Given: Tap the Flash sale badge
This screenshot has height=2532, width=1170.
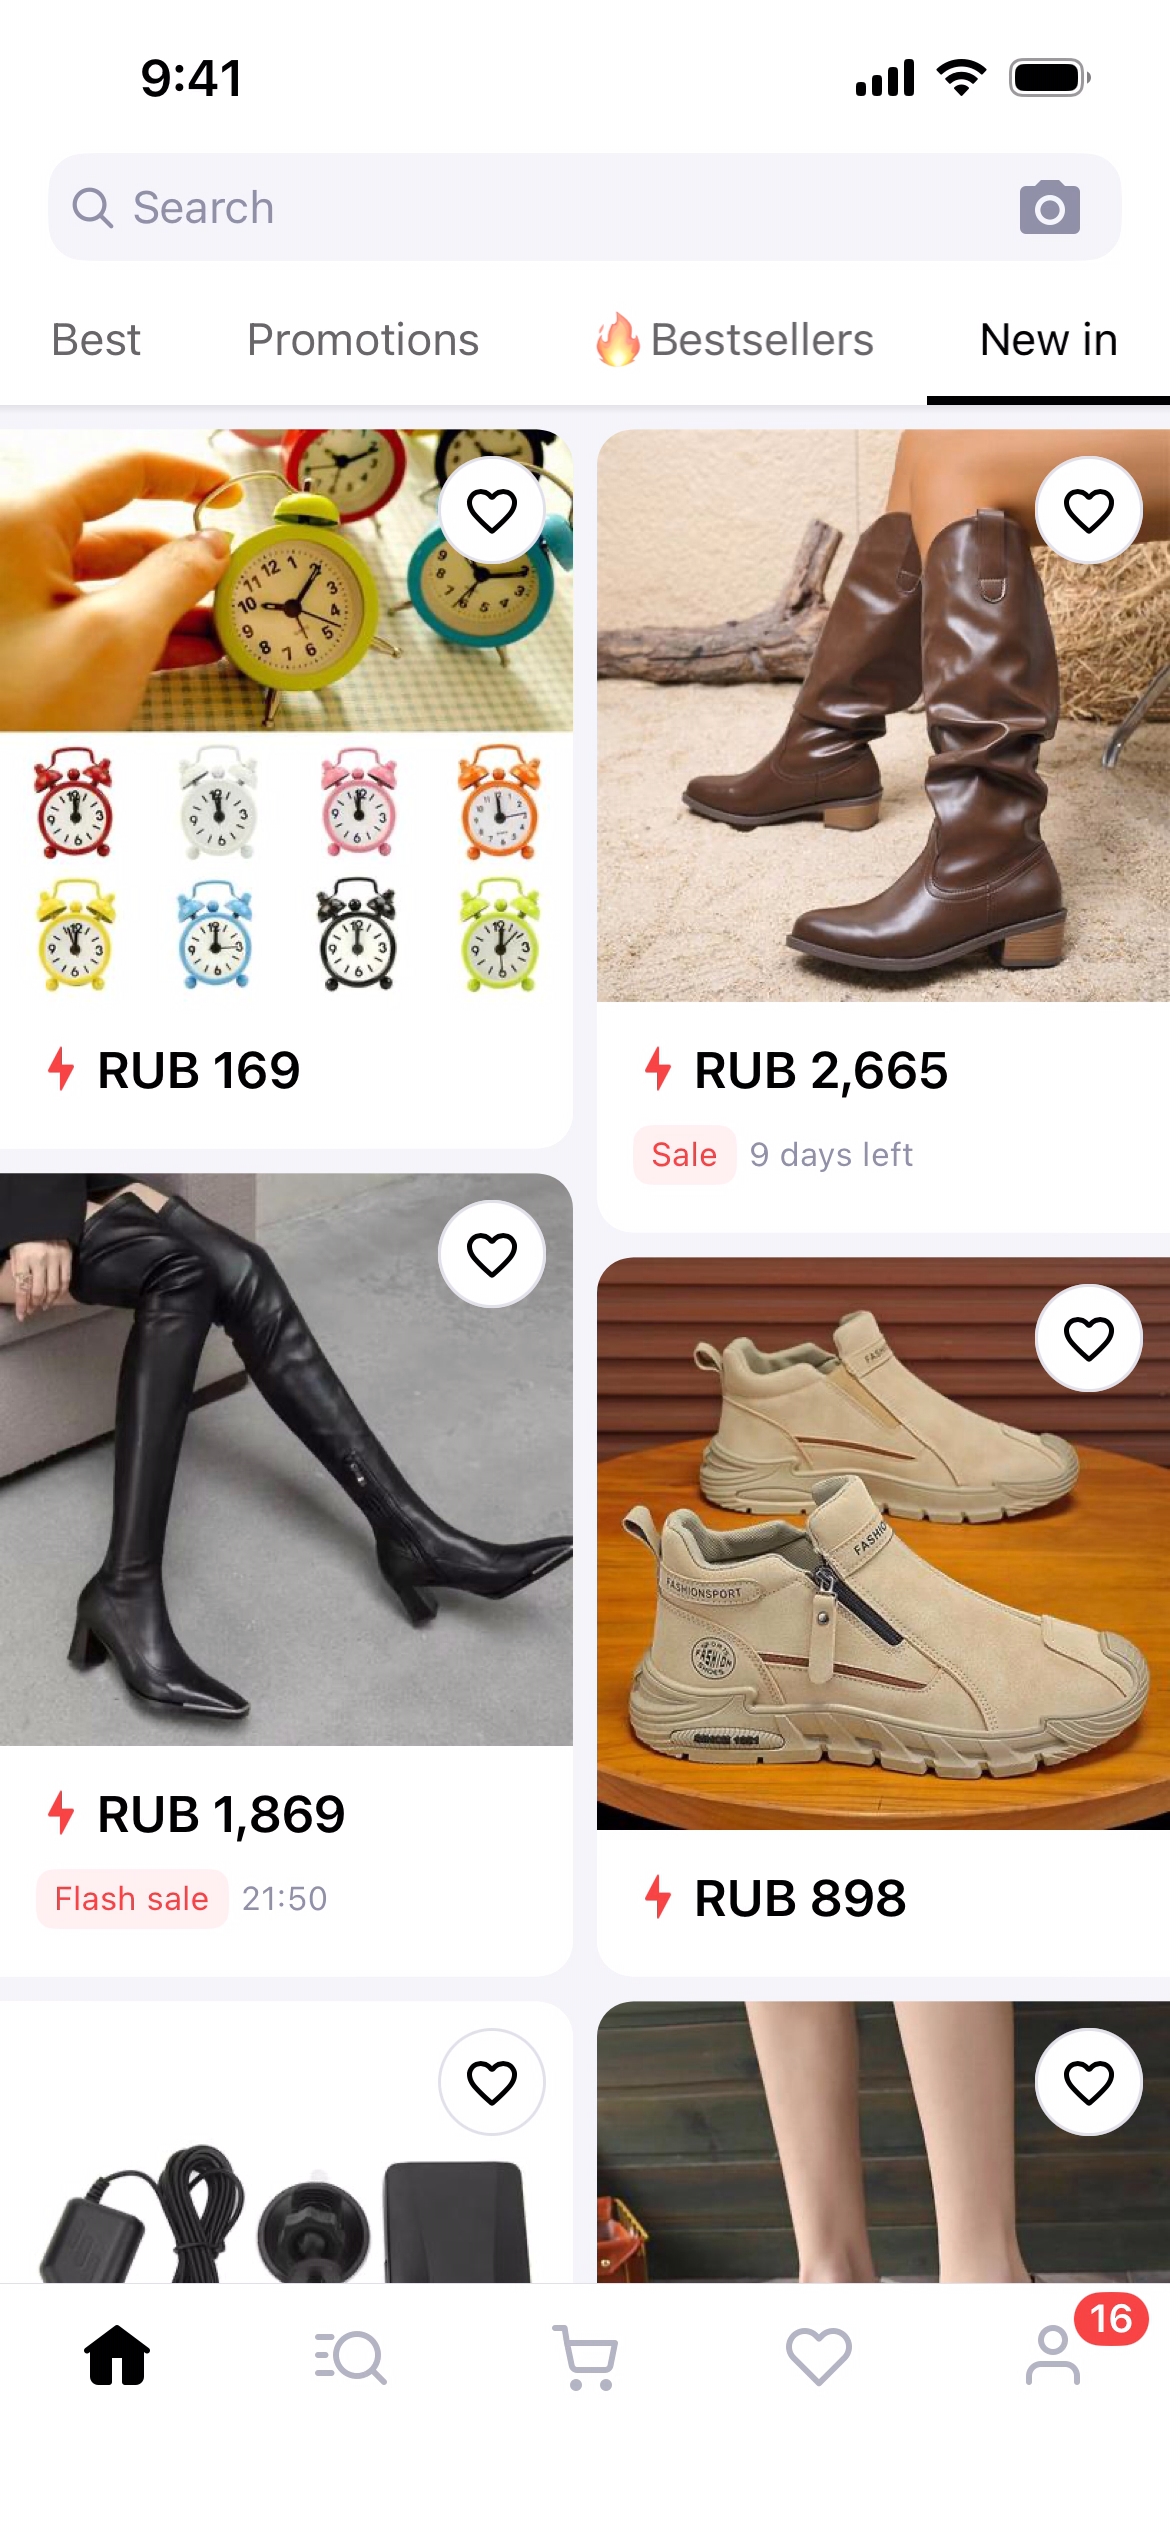Looking at the screenshot, I should (132, 1898).
